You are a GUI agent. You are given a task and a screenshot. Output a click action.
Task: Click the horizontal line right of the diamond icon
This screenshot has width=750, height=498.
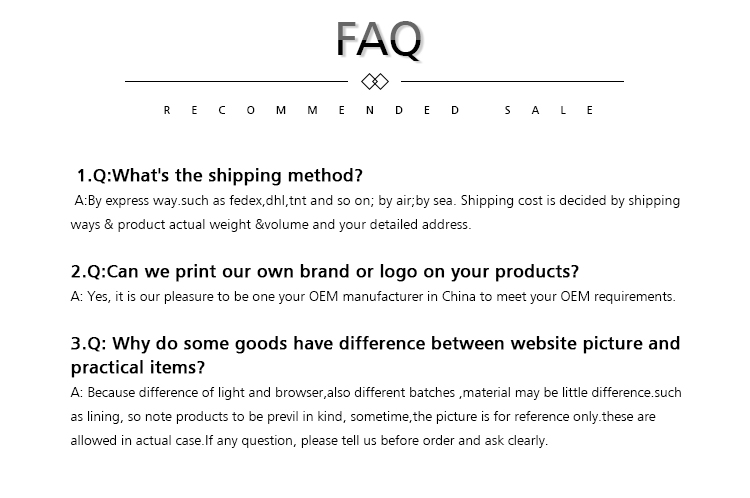[x=512, y=81]
